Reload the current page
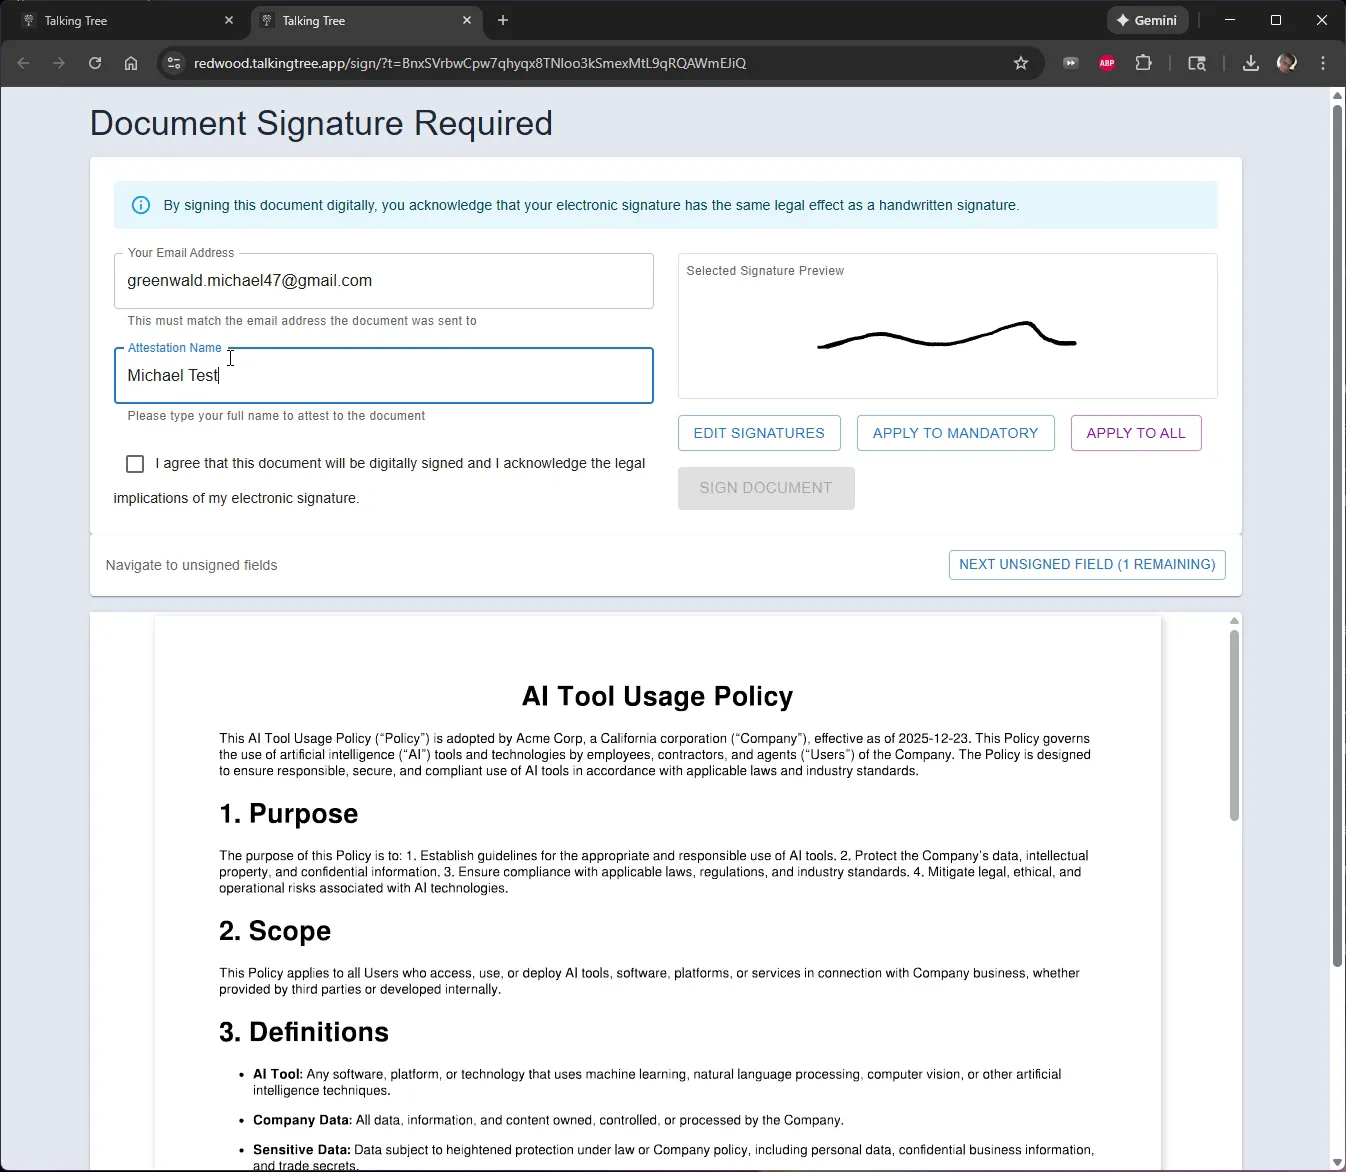This screenshot has height=1172, width=1346. point(95,63)
